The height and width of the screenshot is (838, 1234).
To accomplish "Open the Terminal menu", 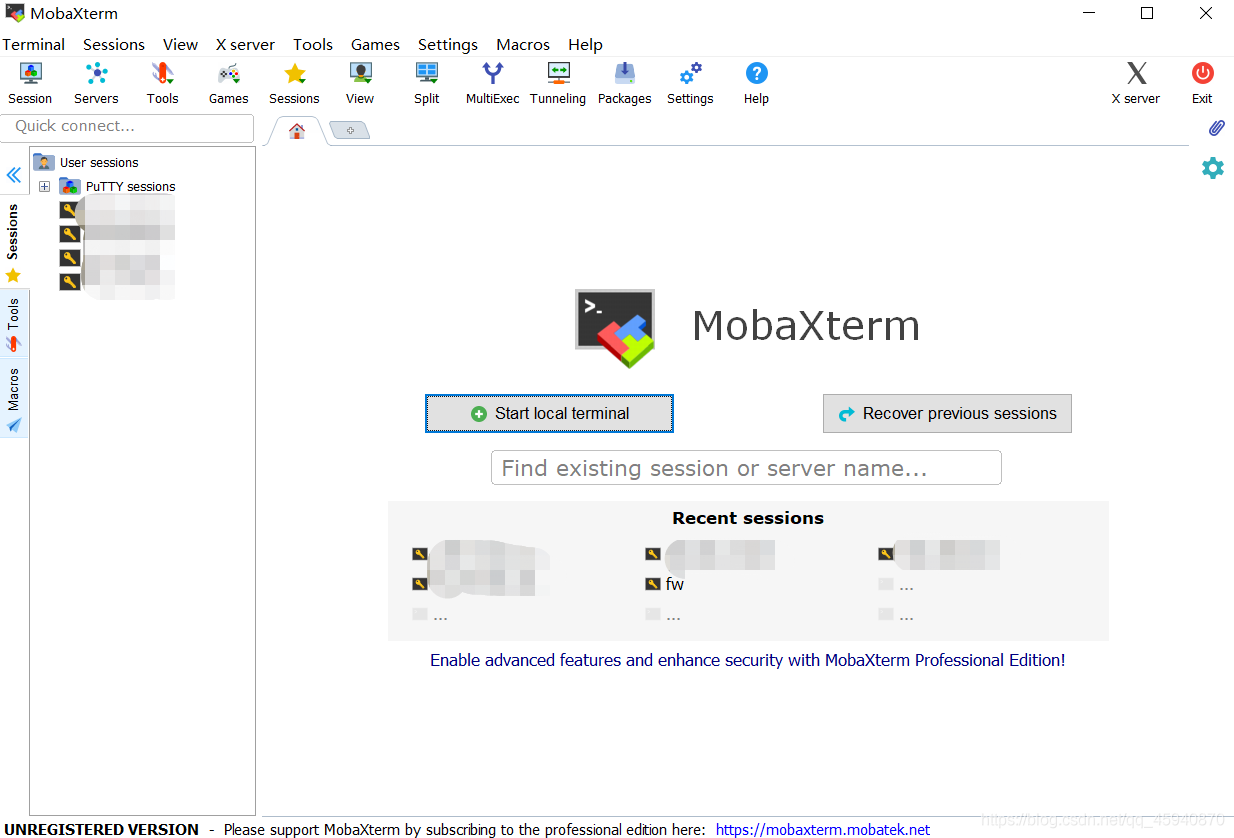I will coord(34,44).
